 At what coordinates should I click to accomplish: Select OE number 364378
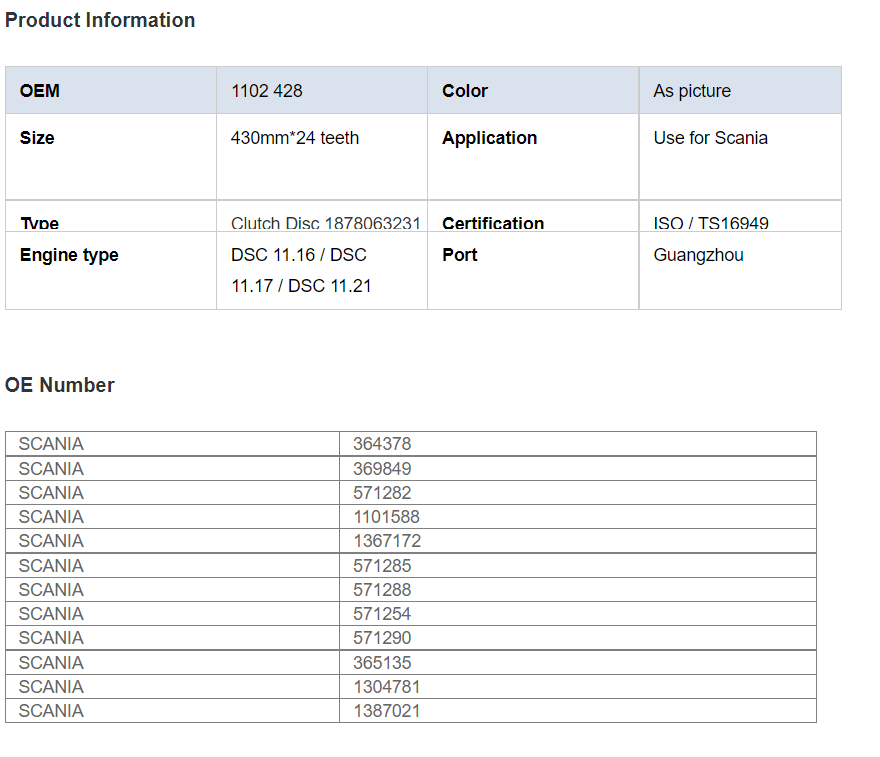pyautogui.click(x=382, y=444)
